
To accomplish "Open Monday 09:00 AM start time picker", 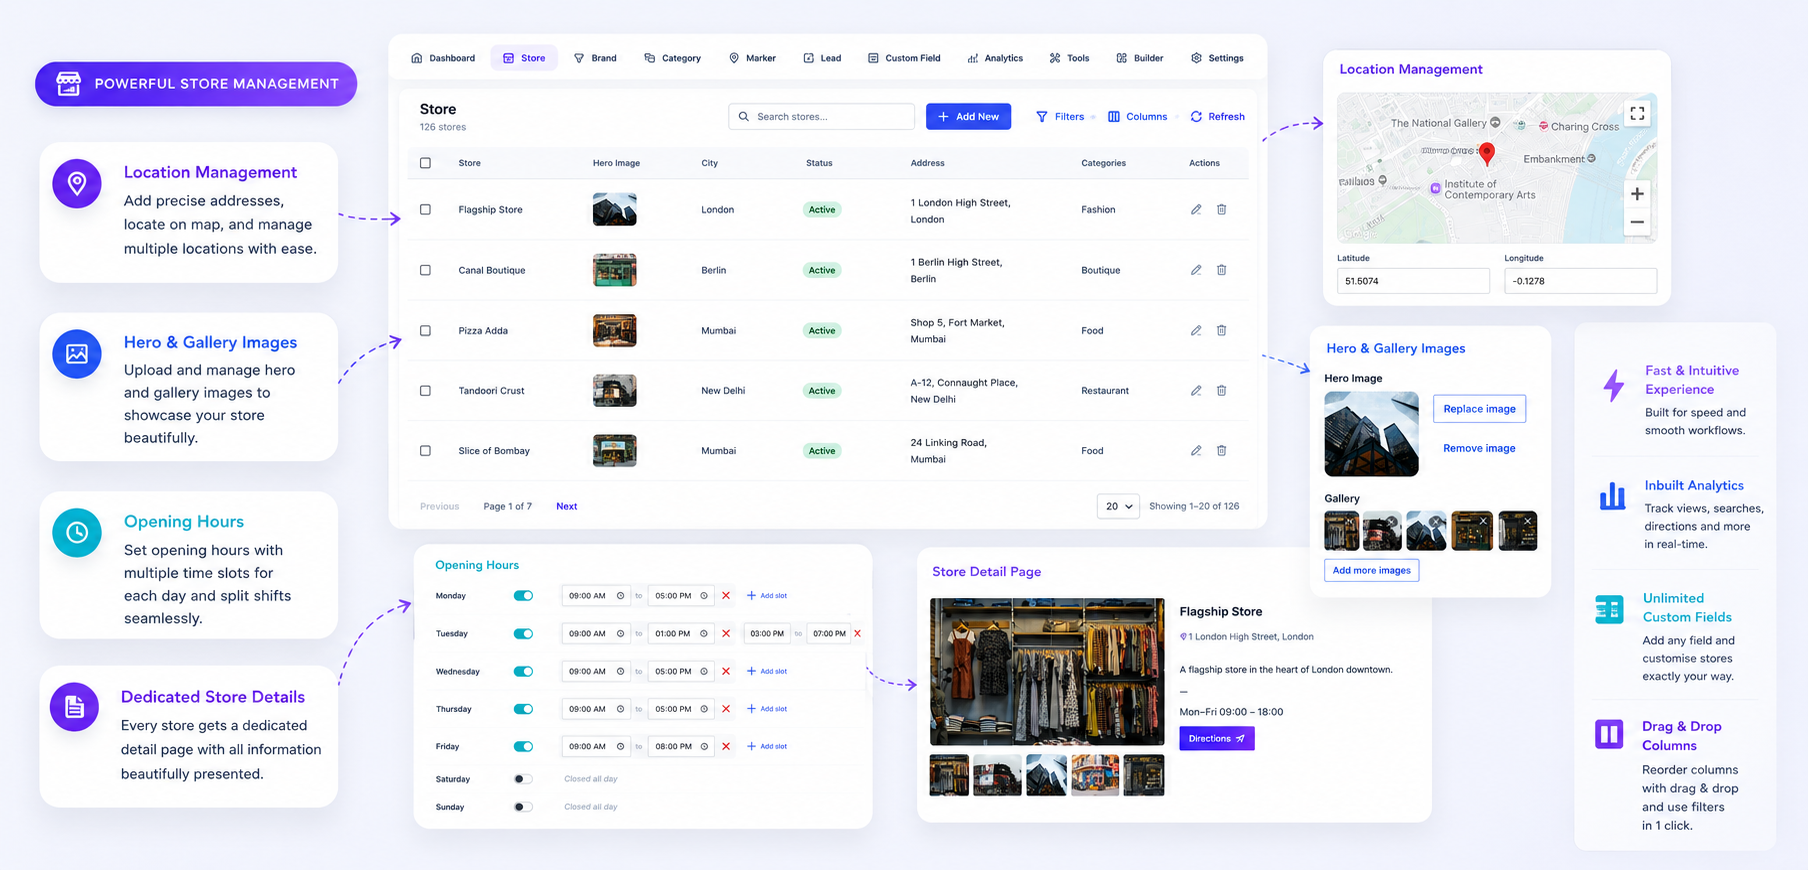I will pos(596,596).
